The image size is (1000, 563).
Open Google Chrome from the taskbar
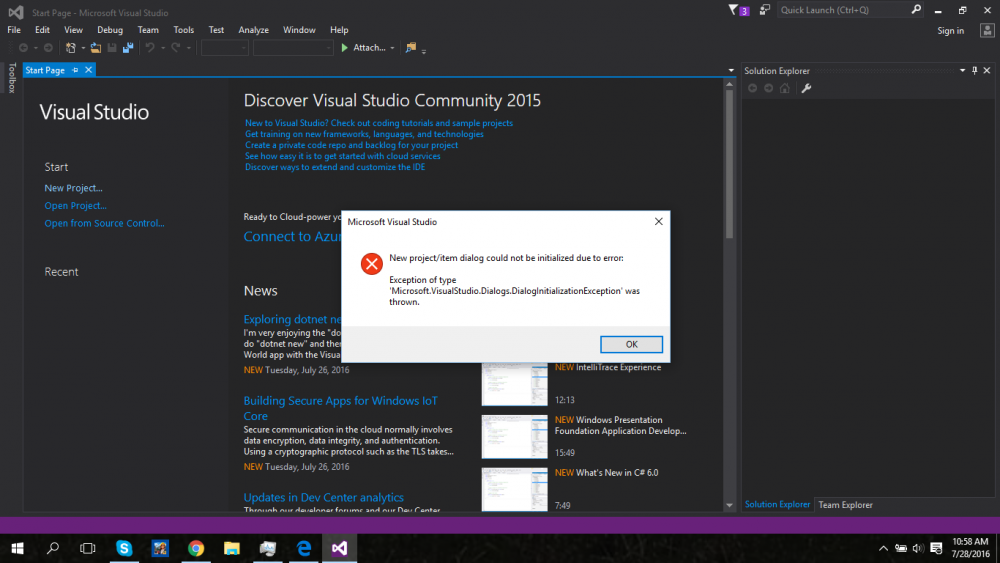[x=196, y=548]
